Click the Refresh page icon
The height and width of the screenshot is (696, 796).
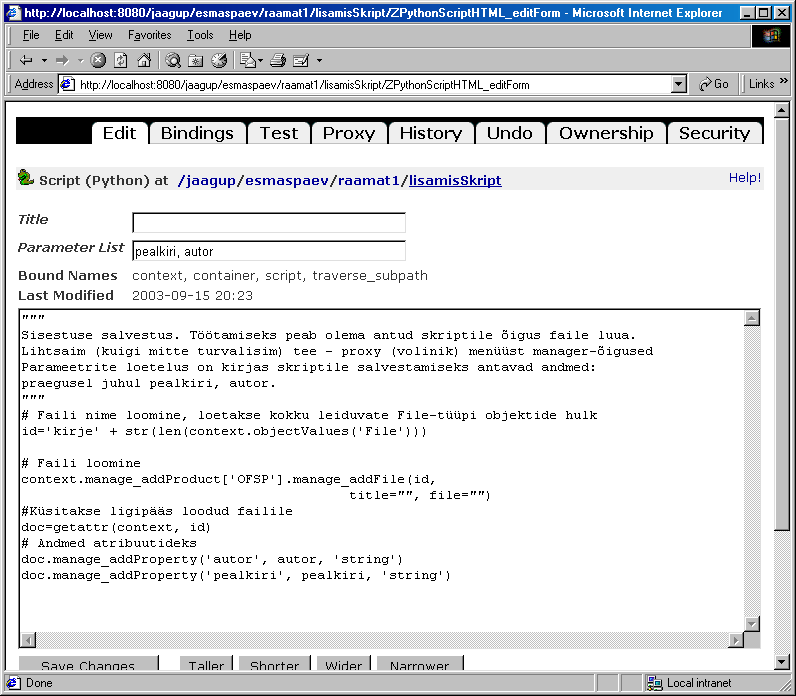click(121, 60)
